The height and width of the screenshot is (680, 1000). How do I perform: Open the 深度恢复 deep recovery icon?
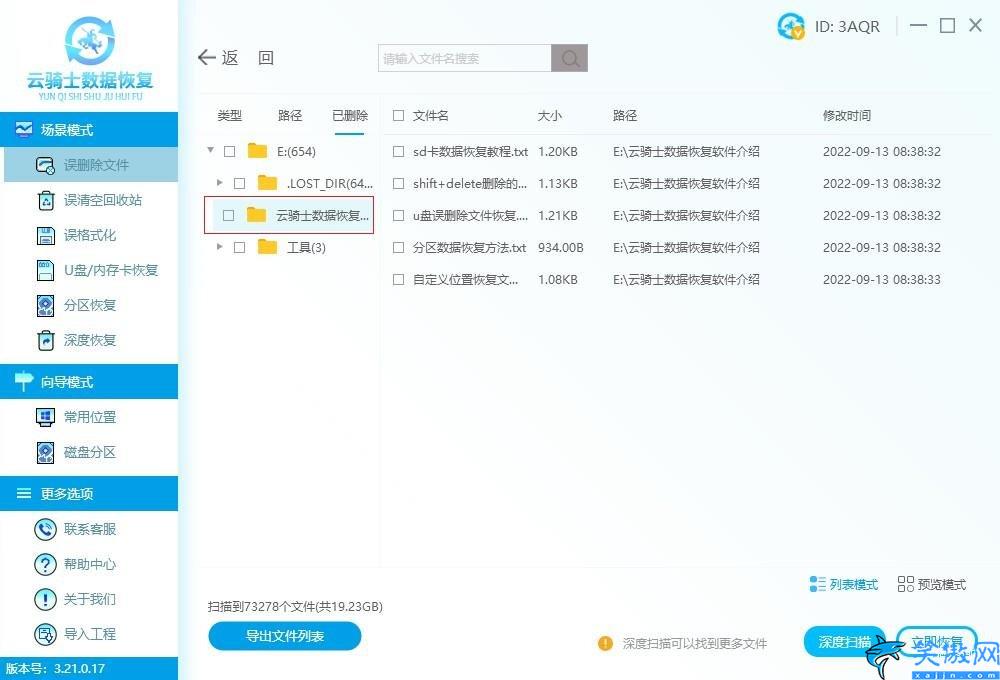45,341
